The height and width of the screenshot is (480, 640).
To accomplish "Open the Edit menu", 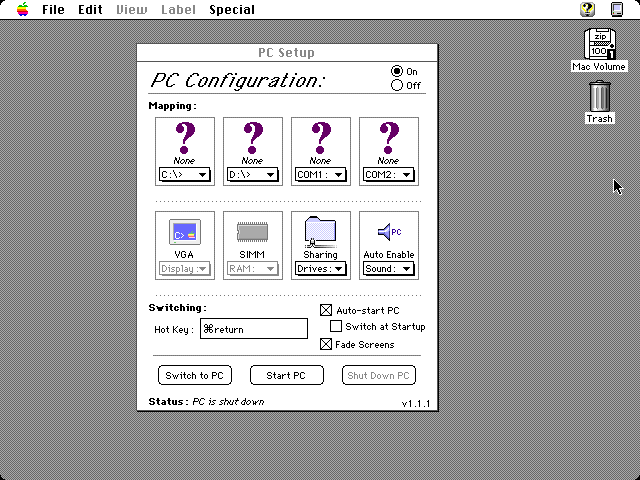I will point(90,9).
